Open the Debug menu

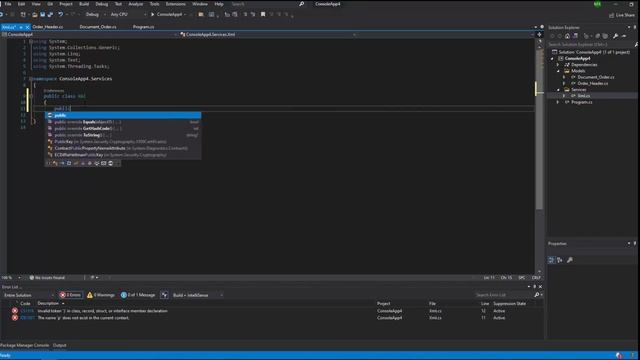[102, 4]
